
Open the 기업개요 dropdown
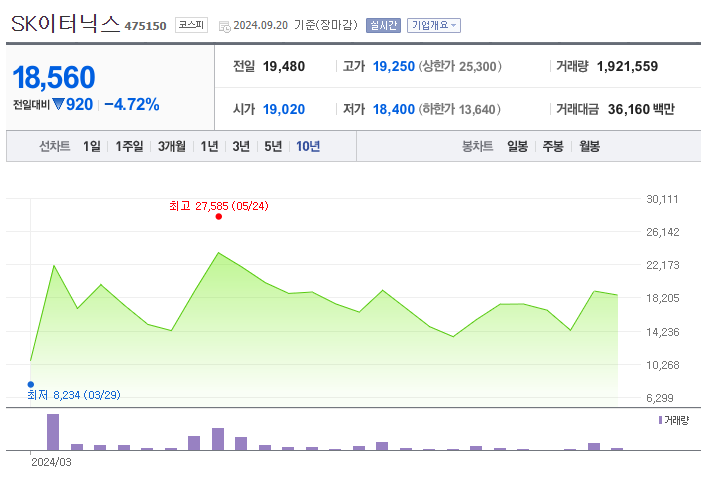pyautogui.click(x=434, y=25)
